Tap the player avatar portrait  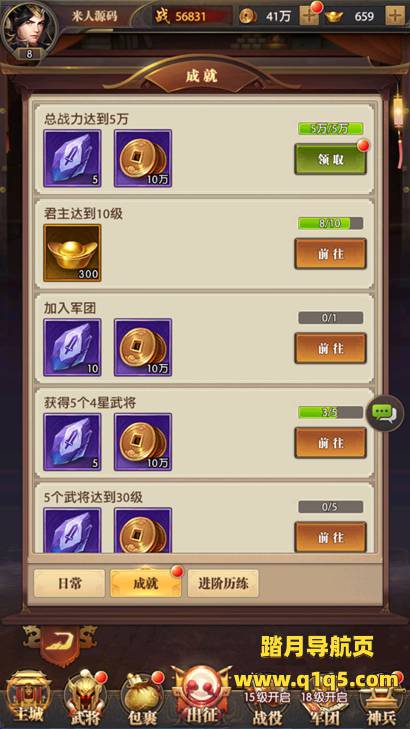tap(29, 29)
